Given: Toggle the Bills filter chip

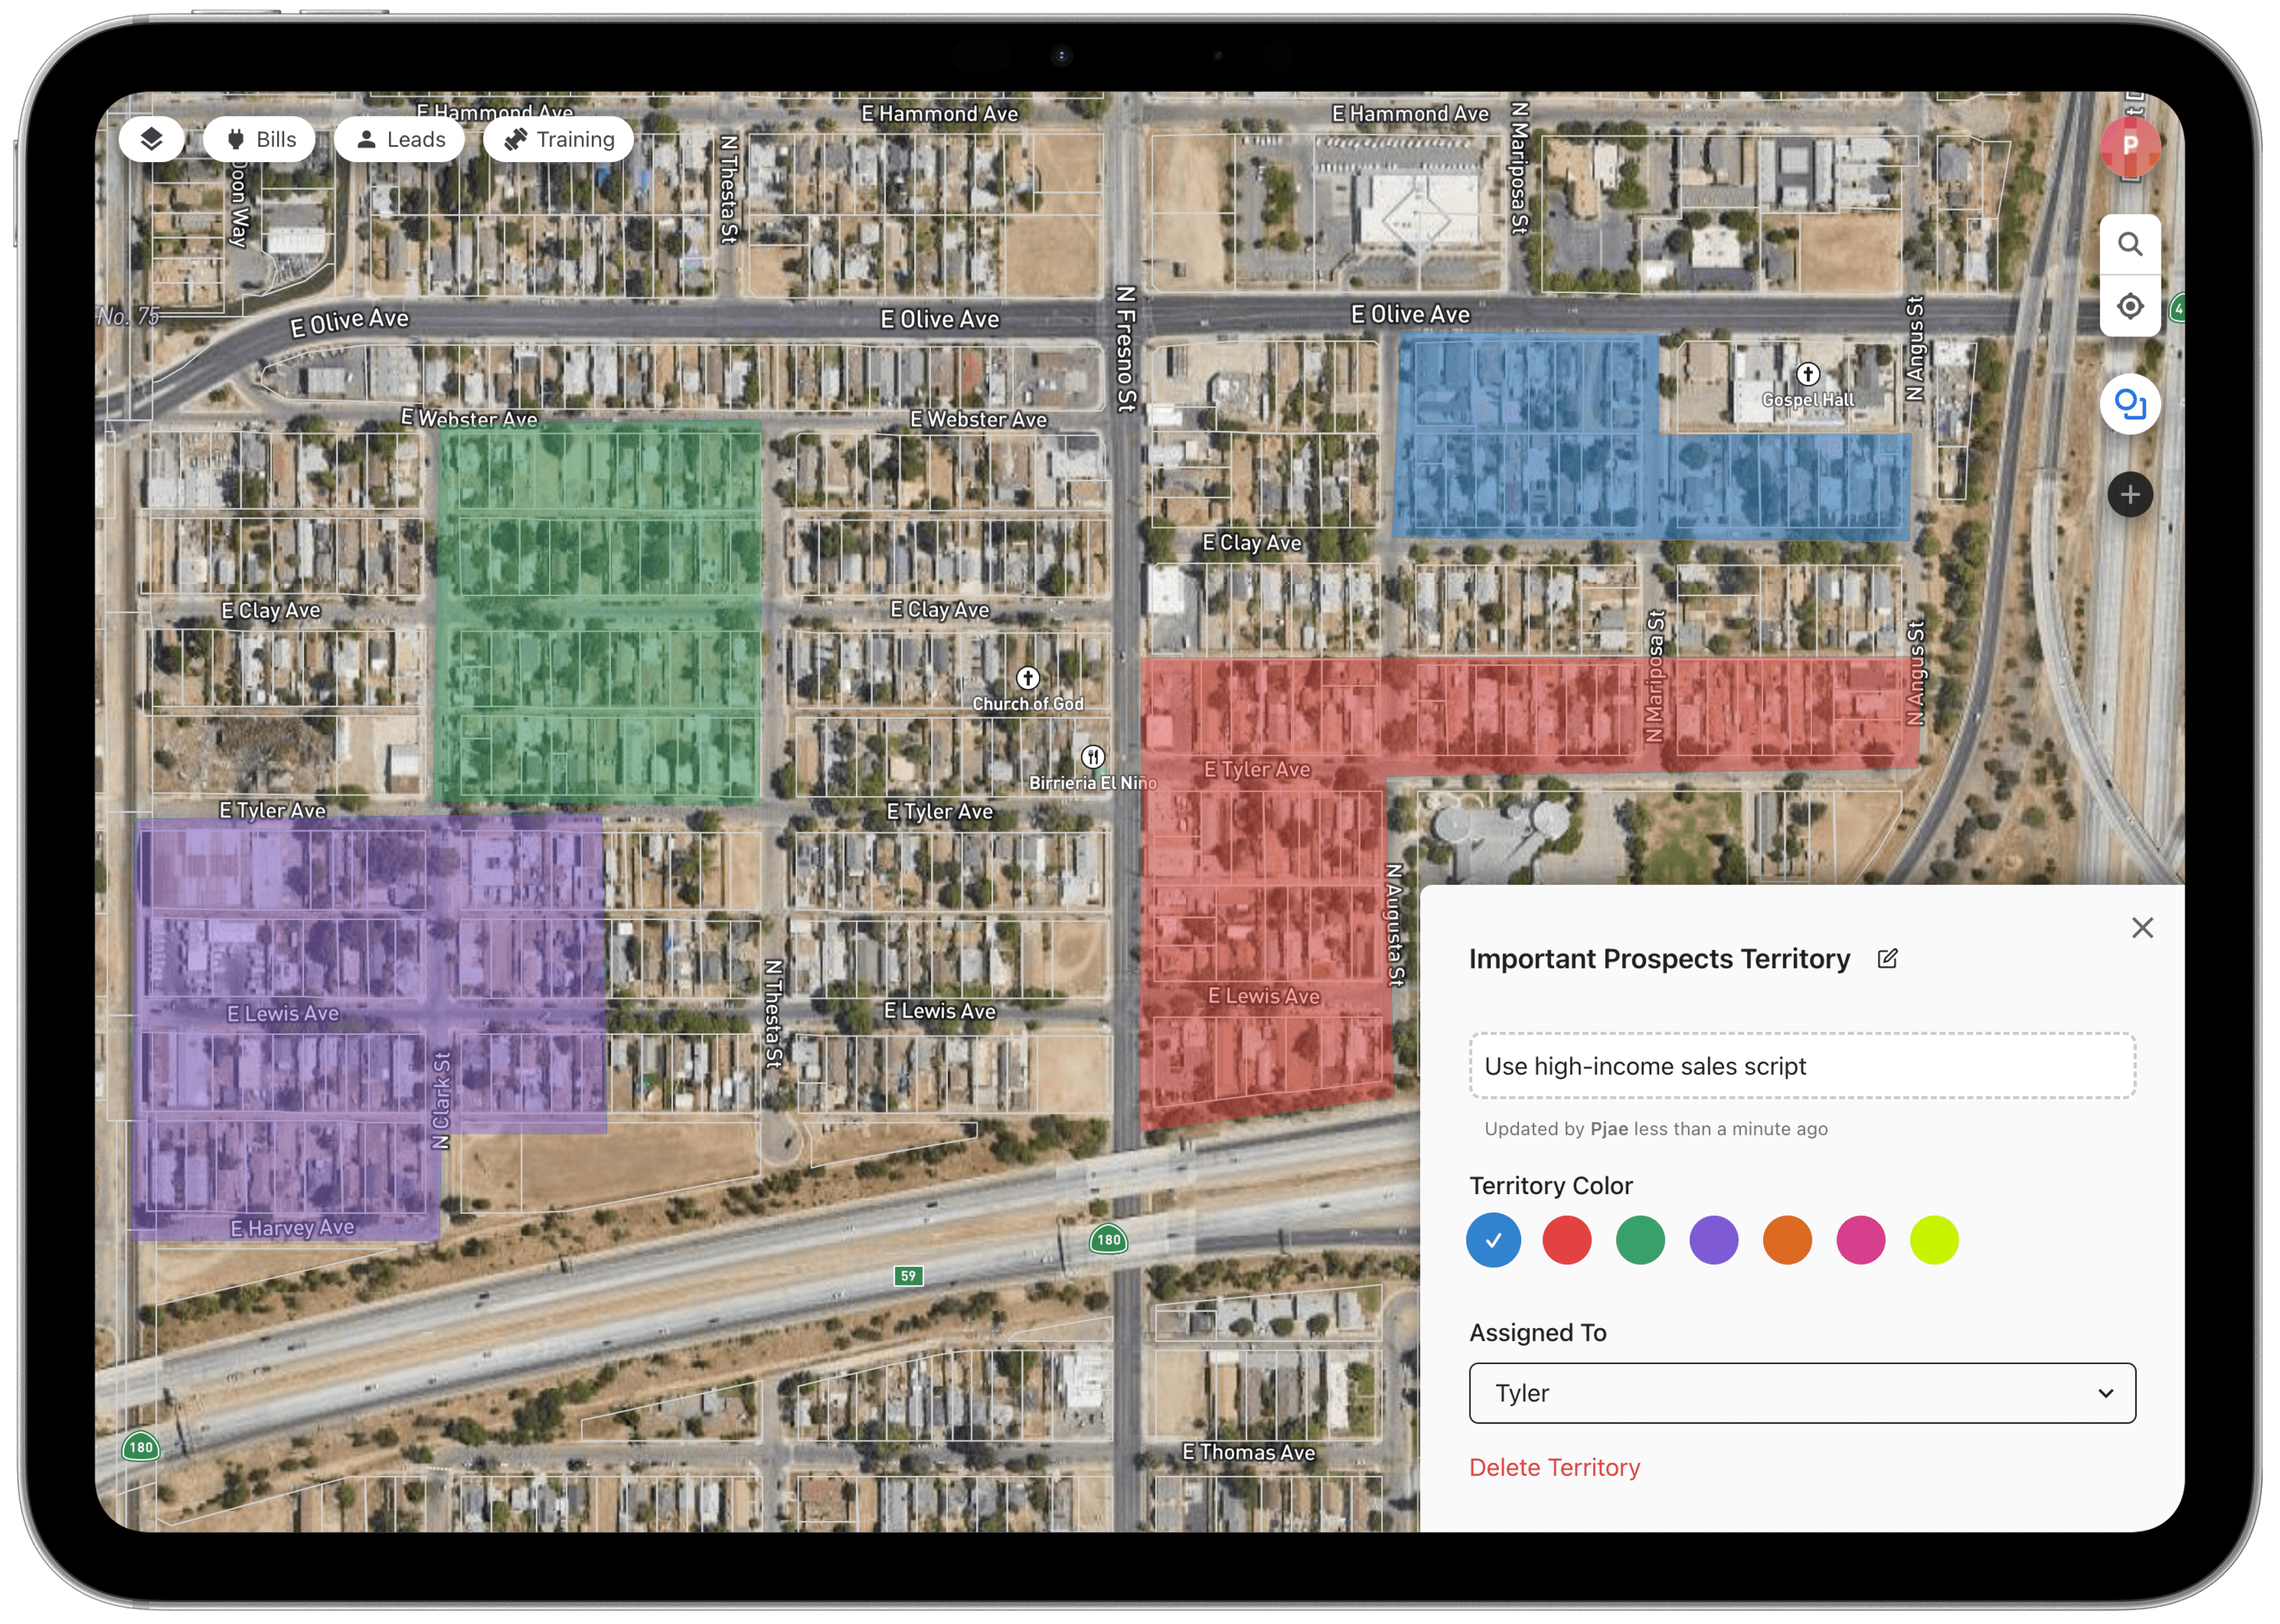Looking at the screenshot, I should tap(259, 139).
